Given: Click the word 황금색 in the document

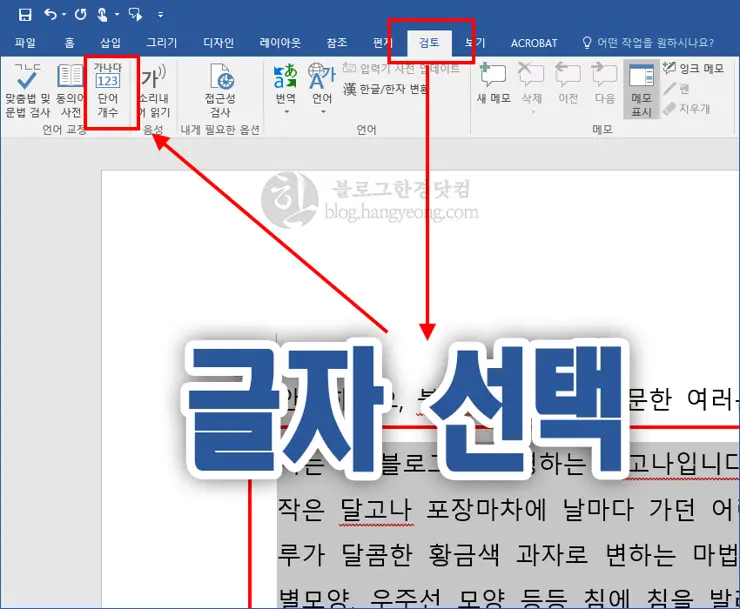Looking at the screenshot, I should pos(464,554).
